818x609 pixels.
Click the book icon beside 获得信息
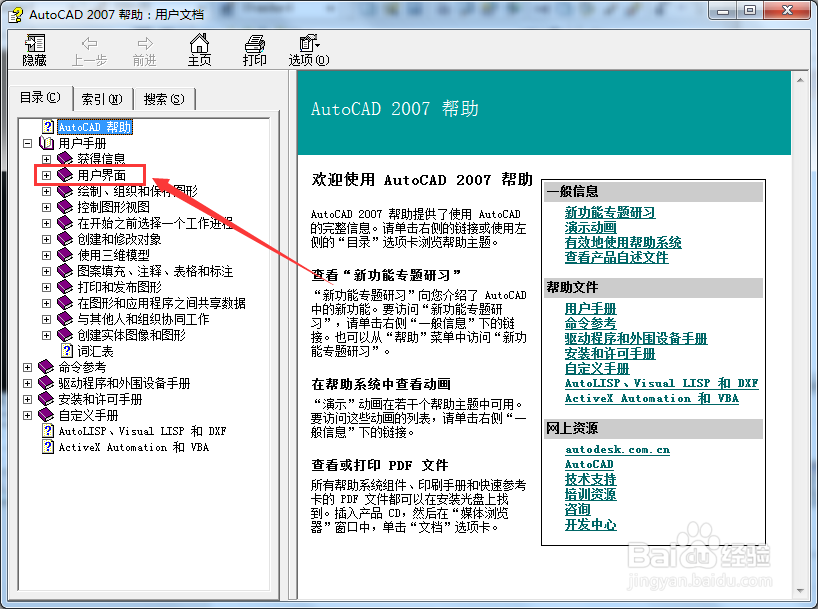65,159
